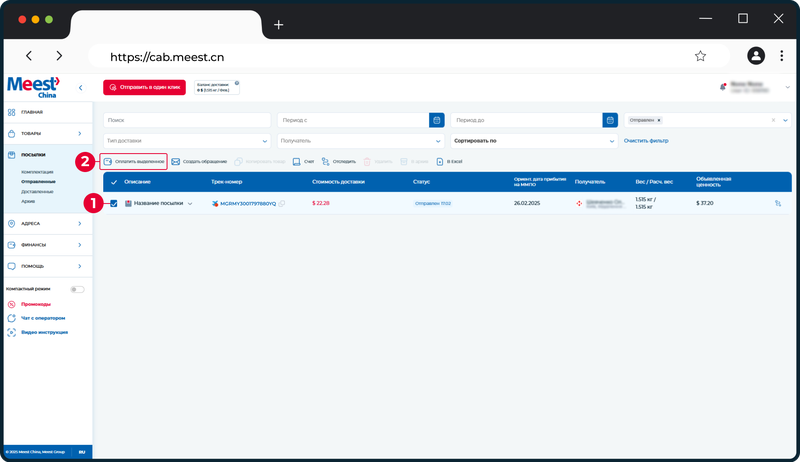Image resolution: width=800 pixels, height=462 pixels.
Task: Open the Period to calendar picker
Action: [x=610, y=120]
